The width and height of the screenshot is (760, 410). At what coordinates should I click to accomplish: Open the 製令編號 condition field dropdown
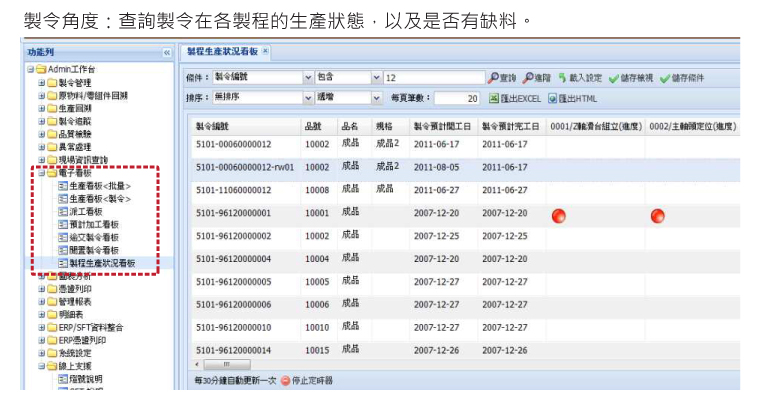pyautogui.click(x=307, y=77)
